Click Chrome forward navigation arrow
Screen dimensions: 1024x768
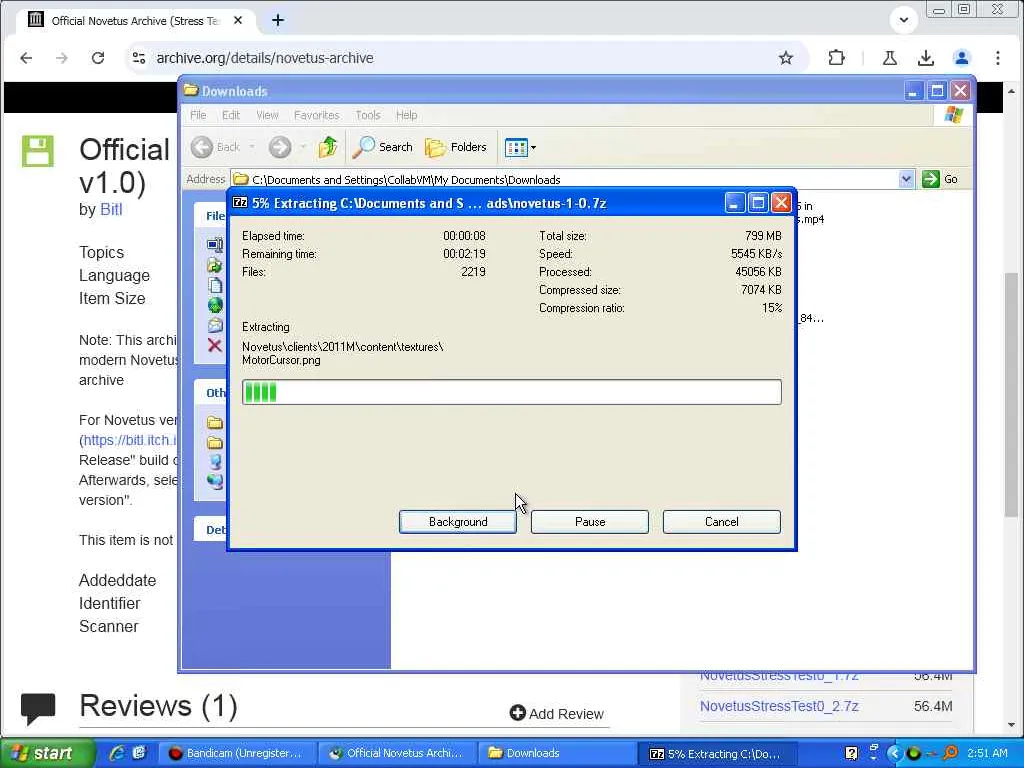[x=62, y=58]
